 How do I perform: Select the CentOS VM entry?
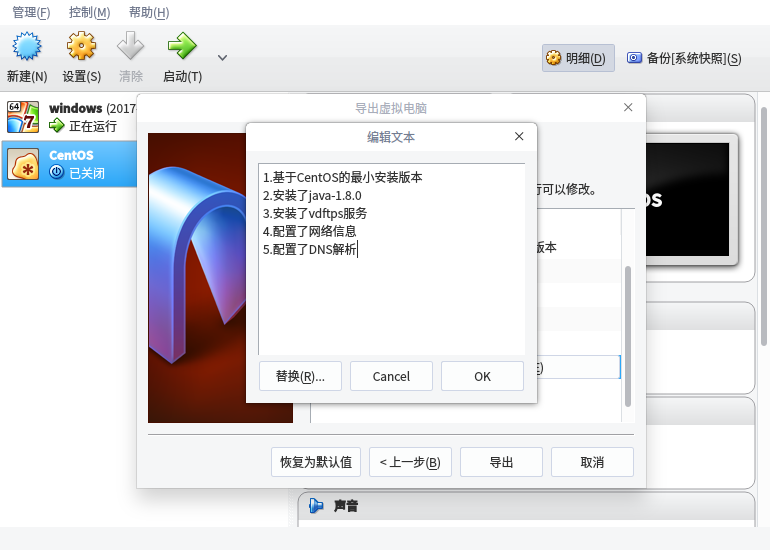coord(69,164)
